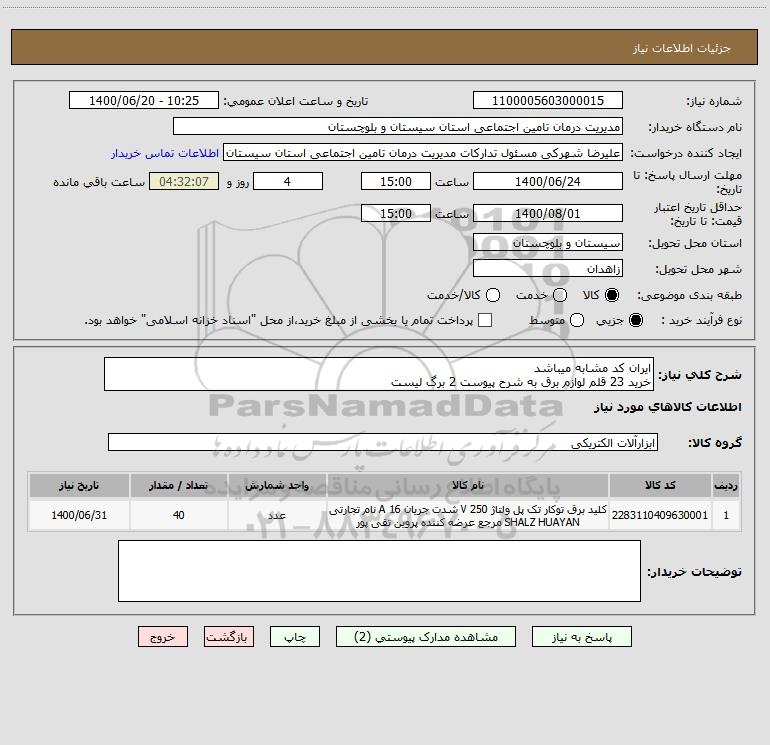
Task: Click the تاریخ نیاز column header
Action: point(79,485)
